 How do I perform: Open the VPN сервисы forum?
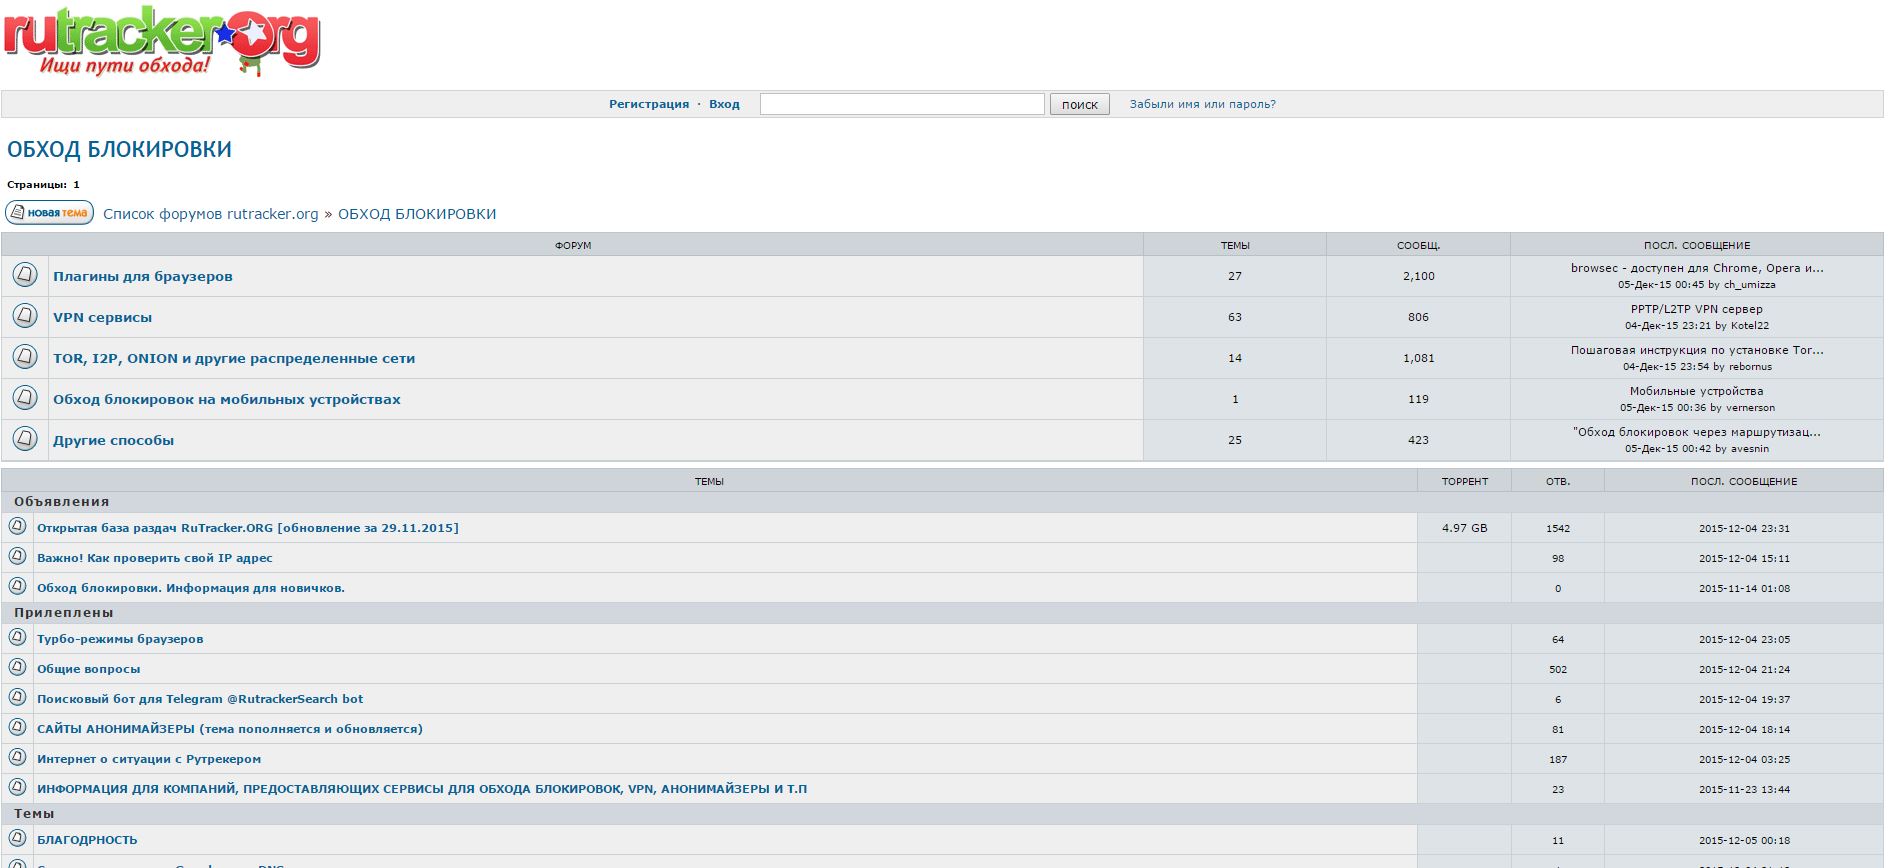click(103, 317)
